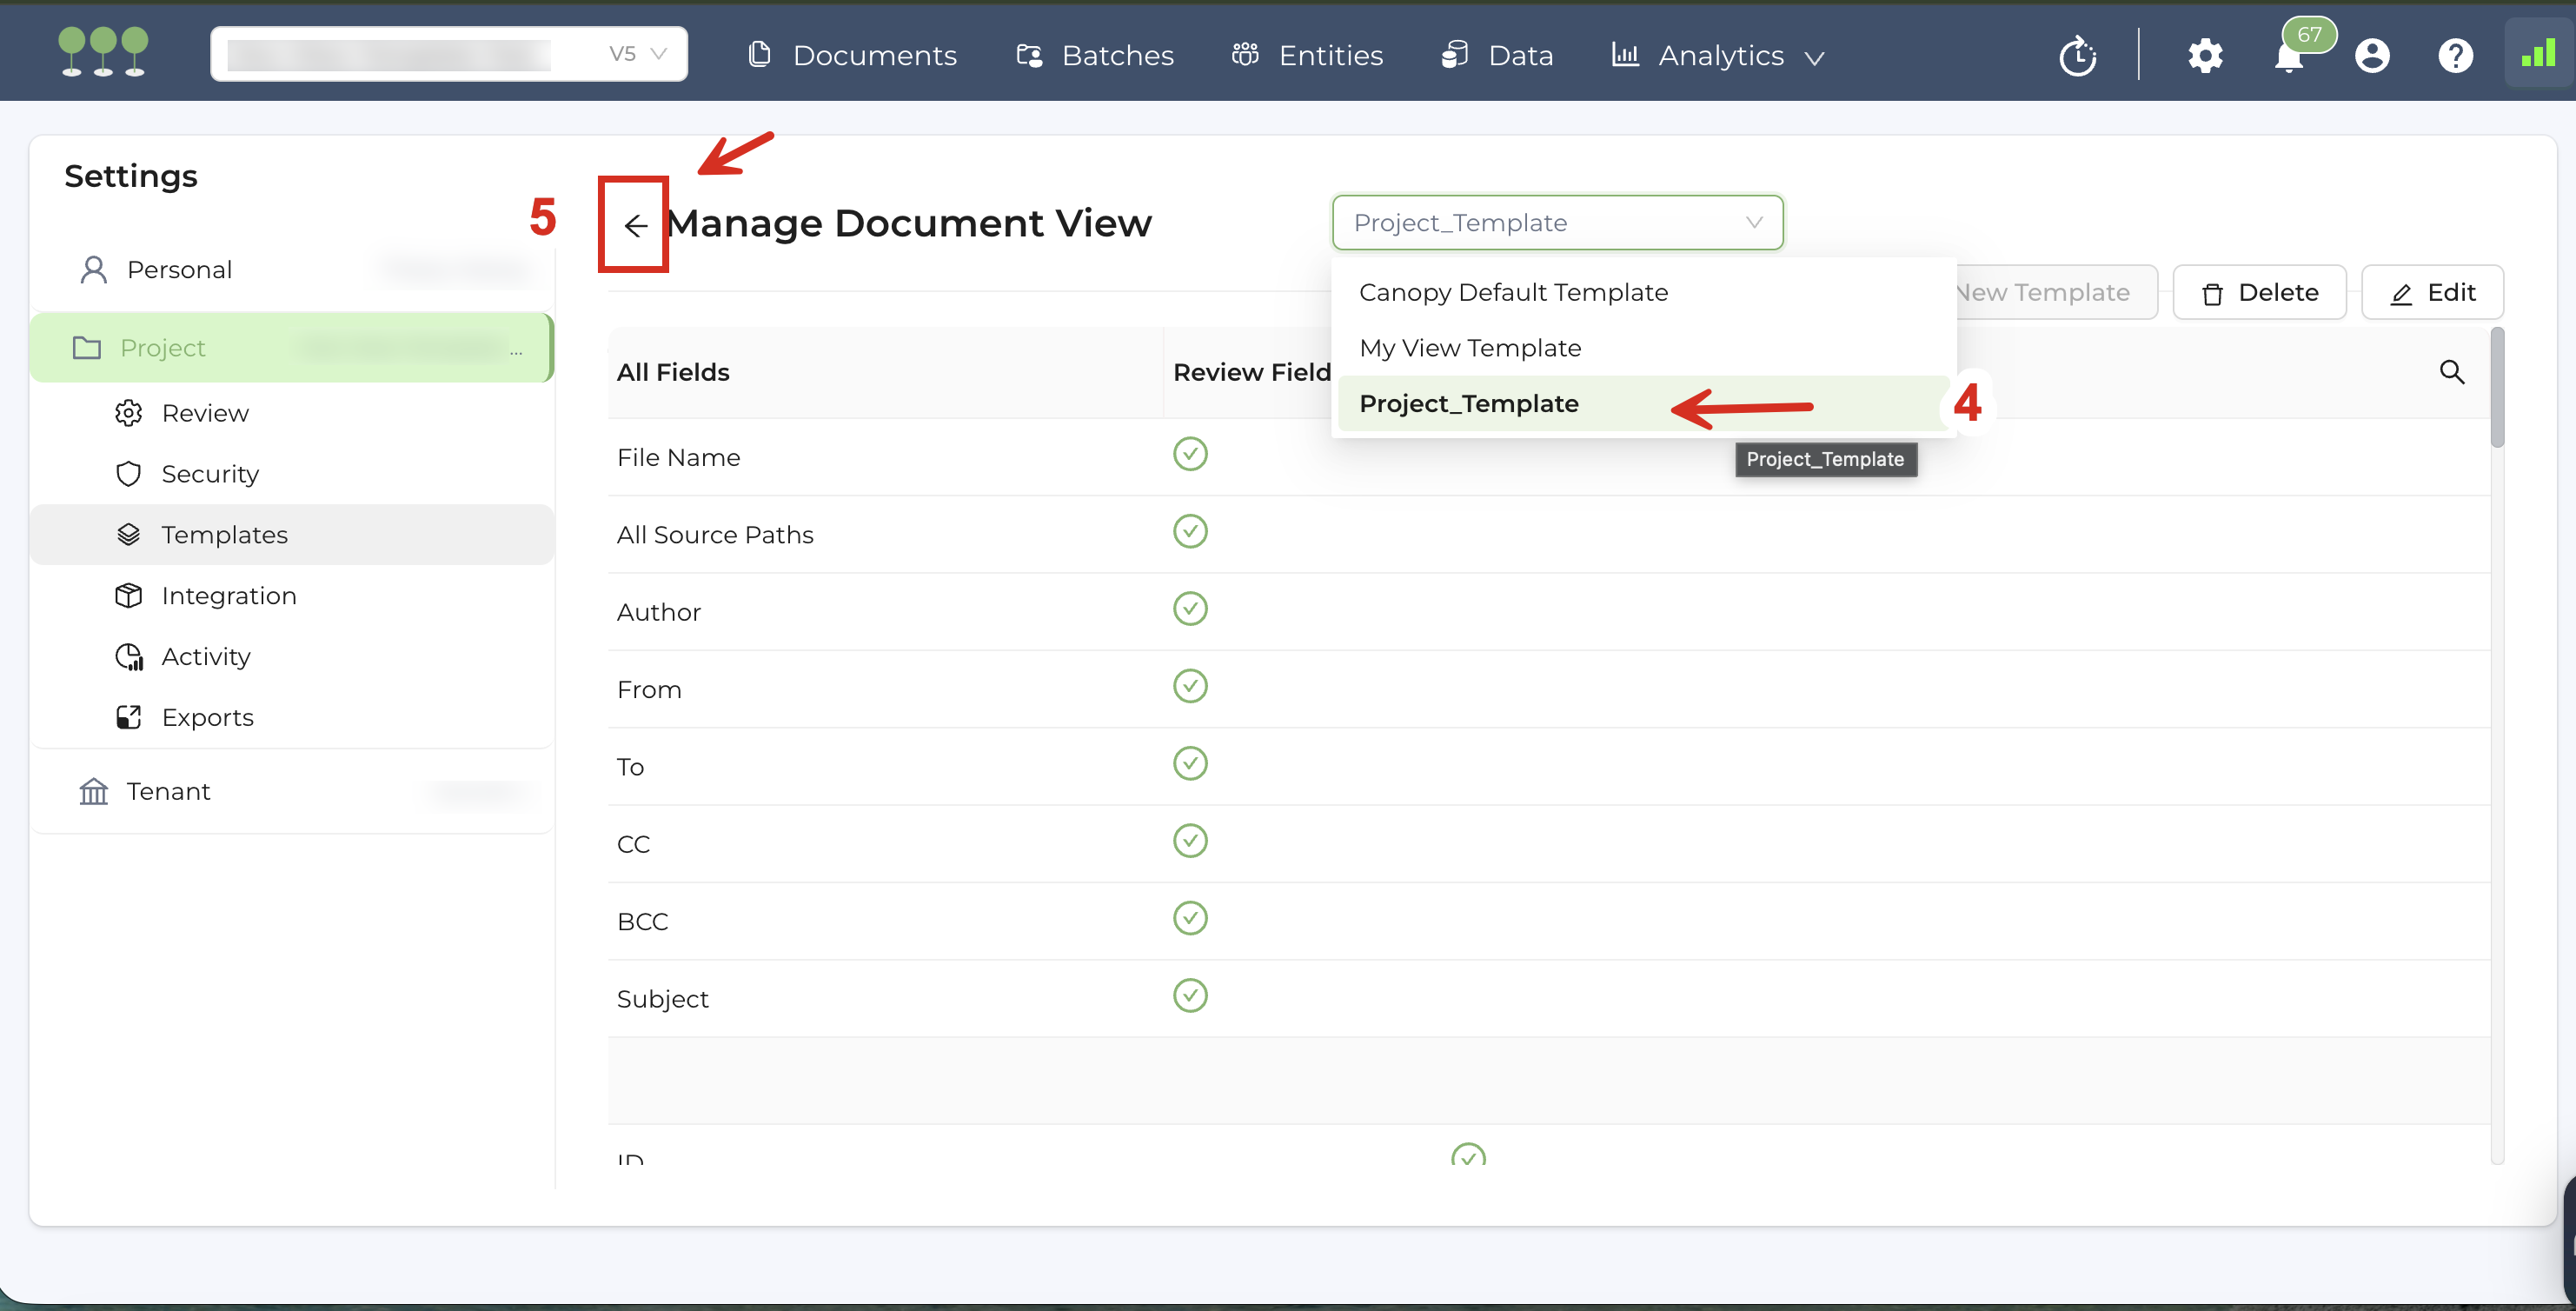Image resolution: width=2576 pixels, height=1311 pixels.
Task: Open the help question mark icon
Action: (x=2454, y=56)
